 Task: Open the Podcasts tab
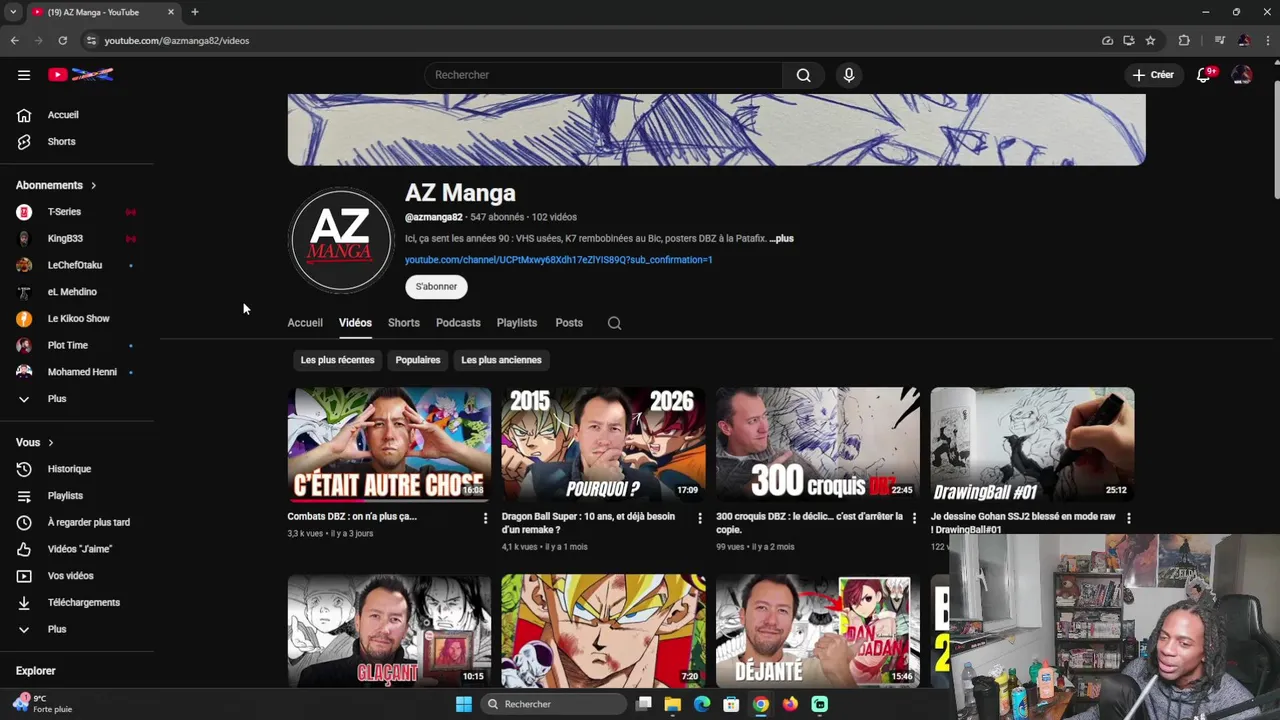click(x=458, y=323)
